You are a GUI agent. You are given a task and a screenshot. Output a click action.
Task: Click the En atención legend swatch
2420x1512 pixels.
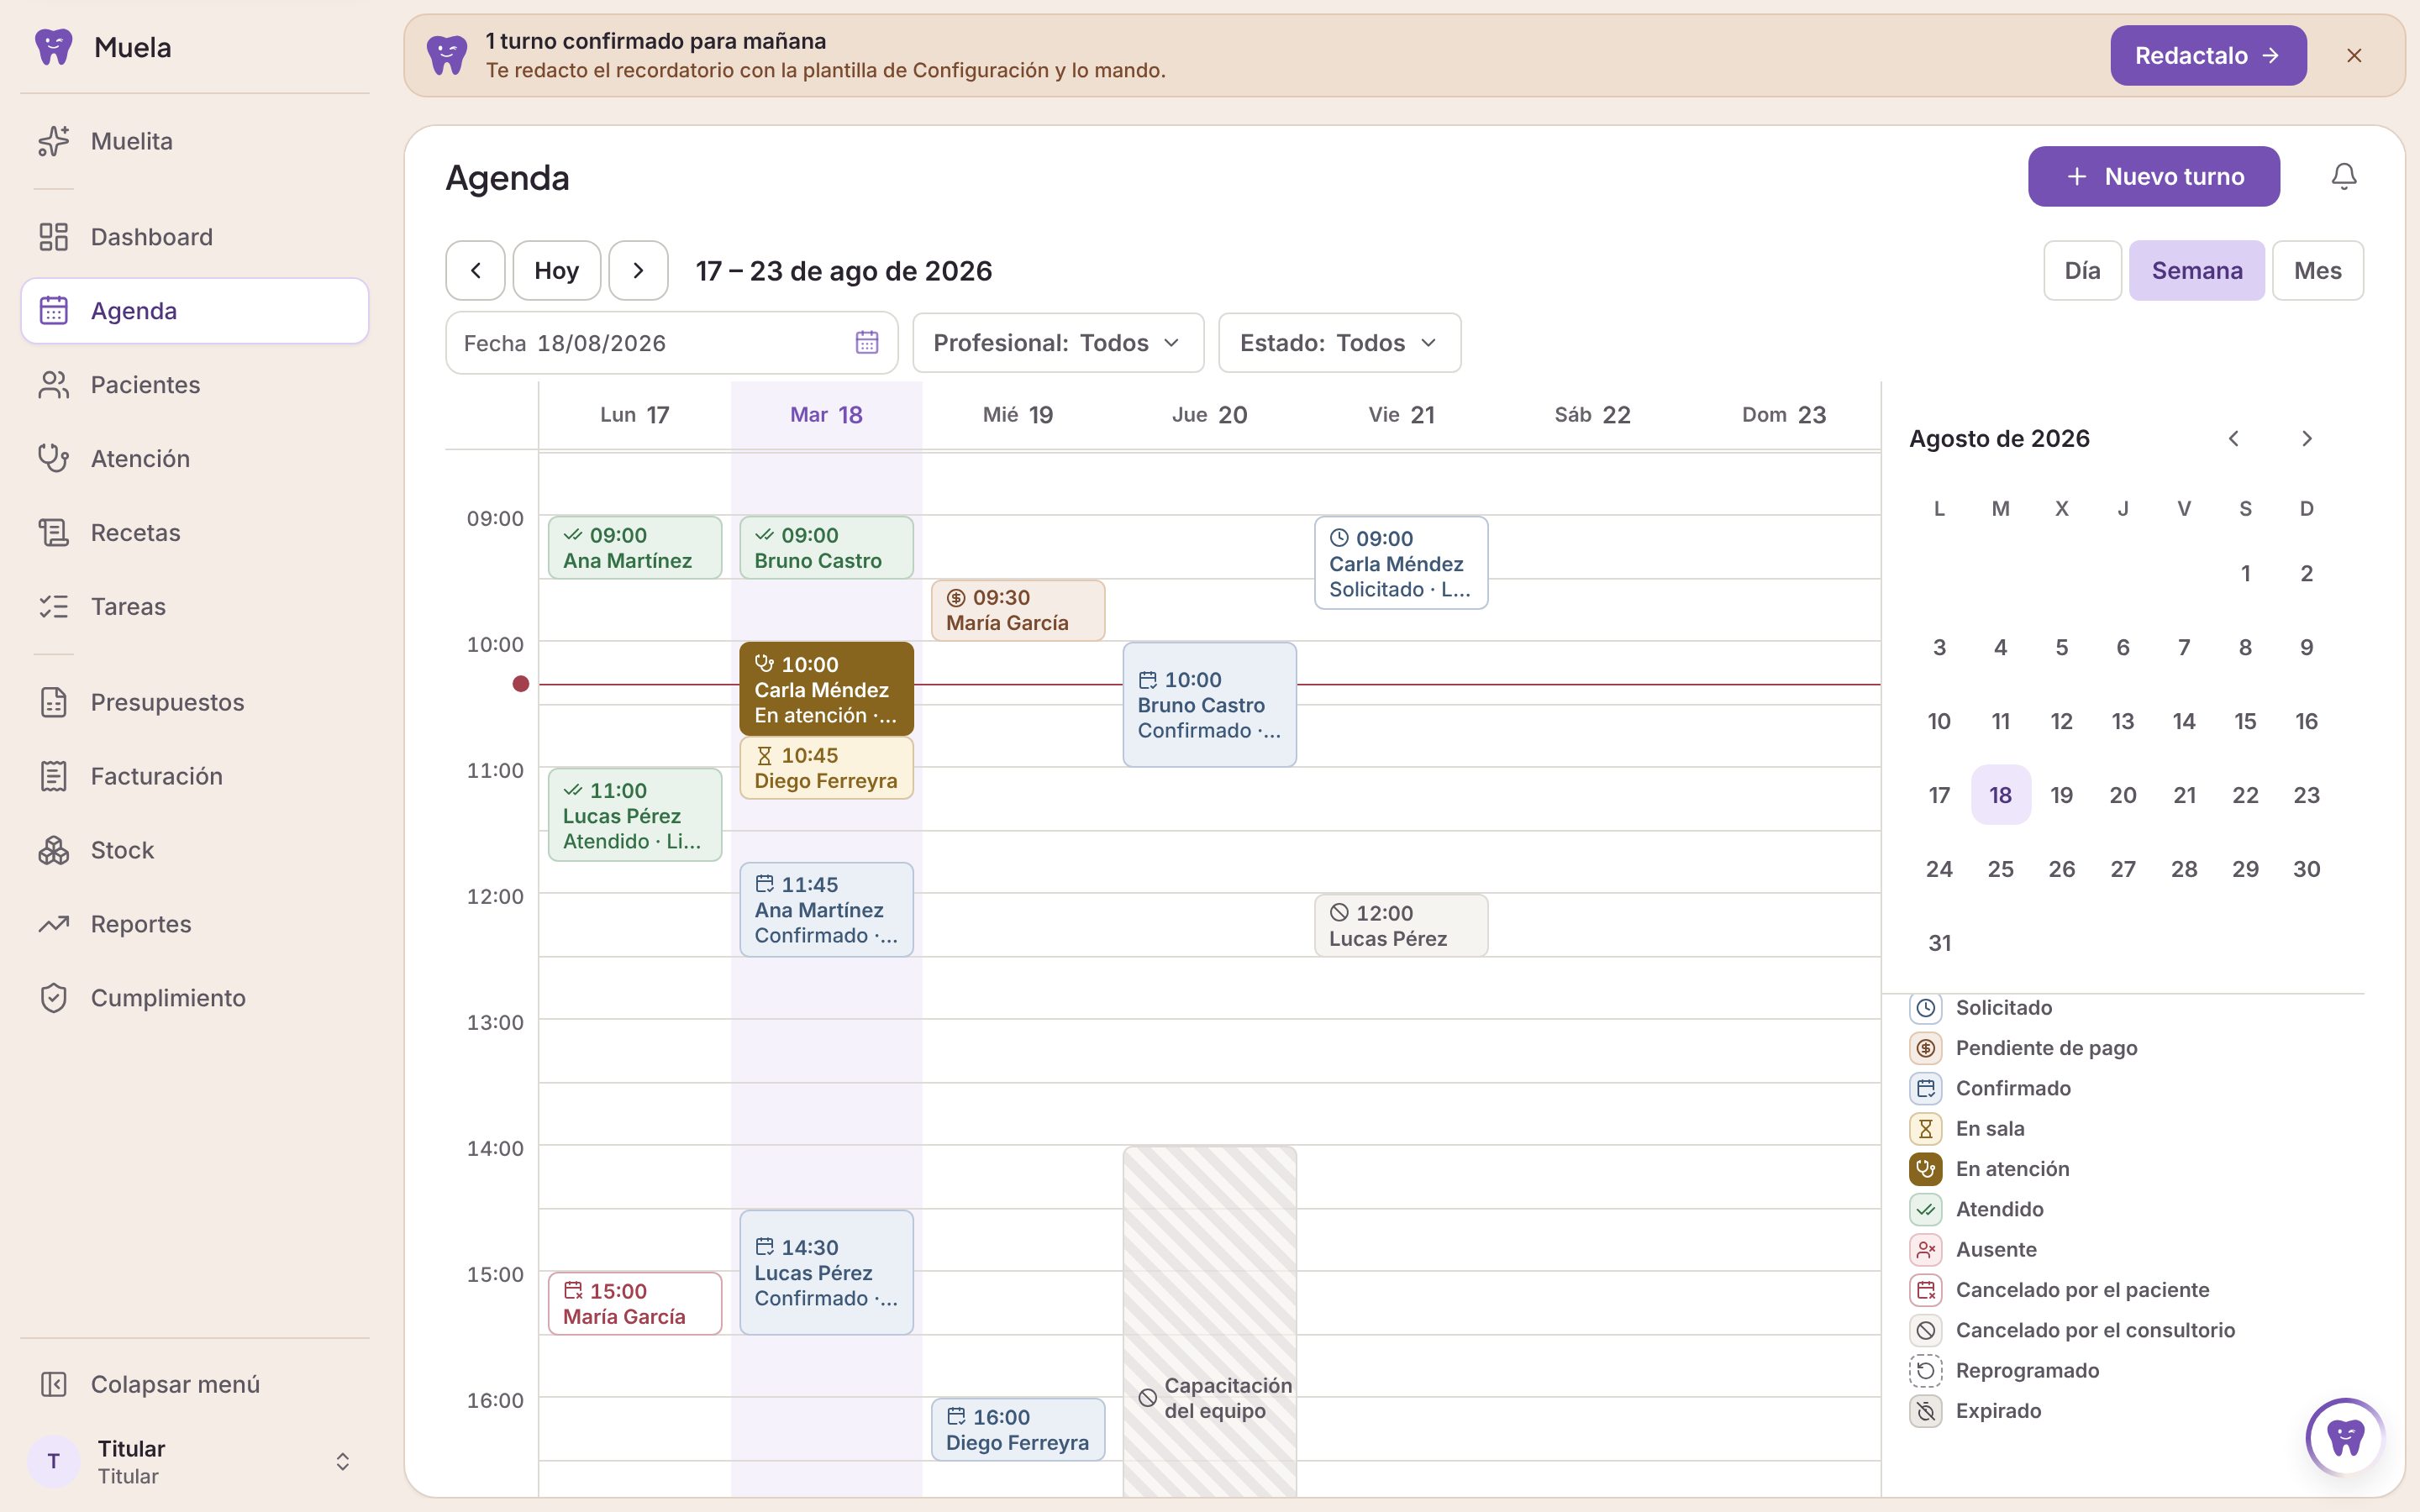click(1925, 1169)
